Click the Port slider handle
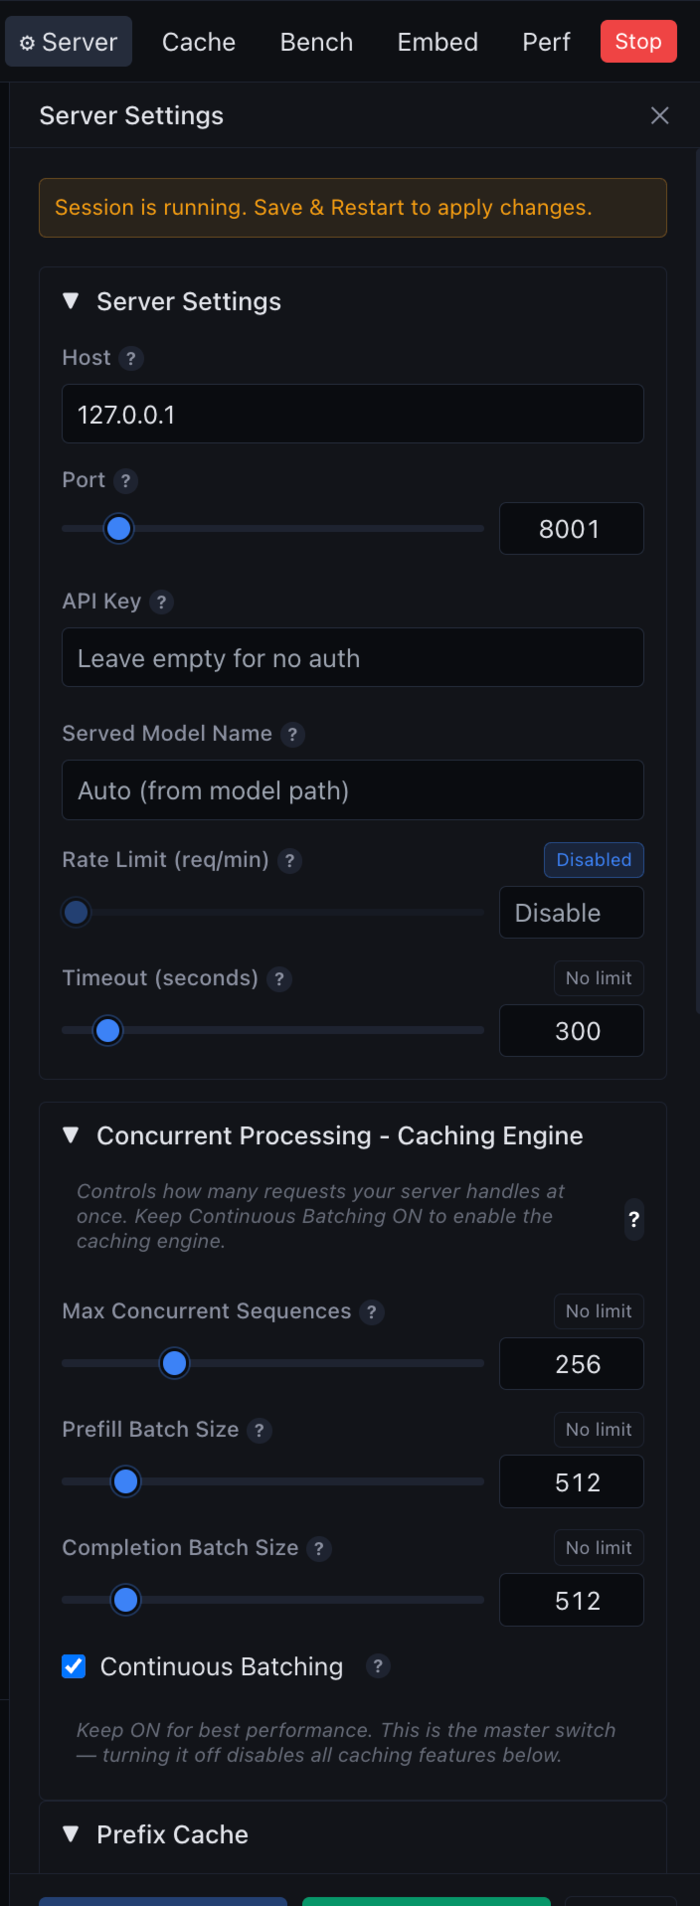Viewport: 700px width, 1906px height. click(119, 529)
